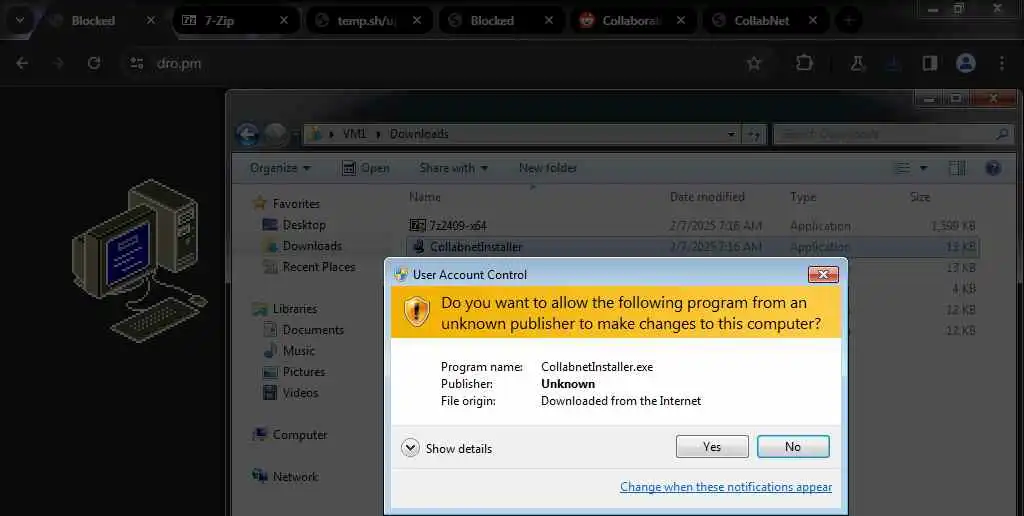Close the CollabNet browser tab
The height and width of the screenshot is (516, 1024).
pyautogui.click(x=813, y=20)
